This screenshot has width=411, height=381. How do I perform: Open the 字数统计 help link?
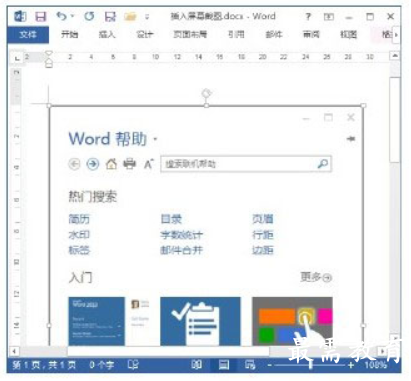point(182,235)
